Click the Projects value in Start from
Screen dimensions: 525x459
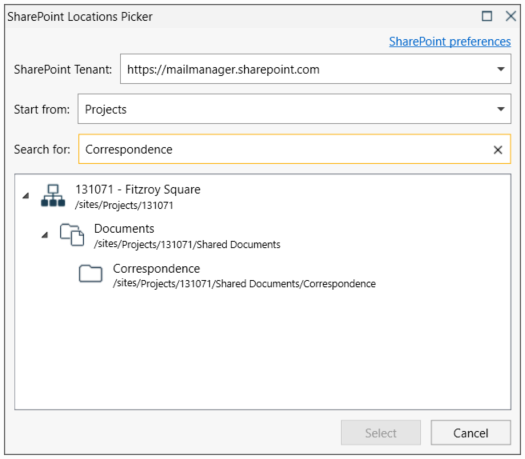click(x=106, y=109)
